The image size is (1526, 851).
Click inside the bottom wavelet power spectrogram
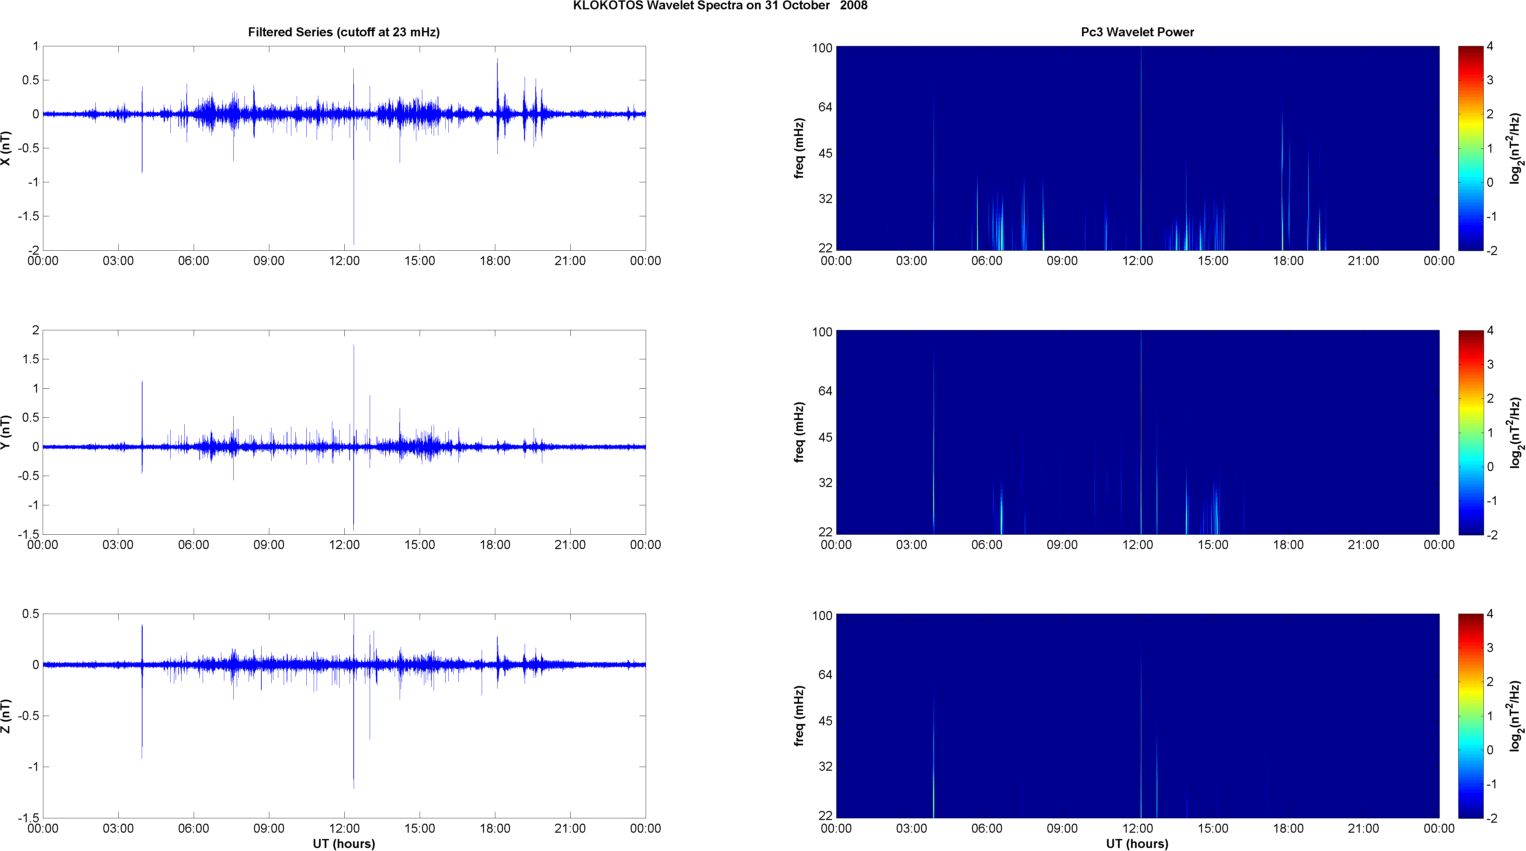point(1137,716)
